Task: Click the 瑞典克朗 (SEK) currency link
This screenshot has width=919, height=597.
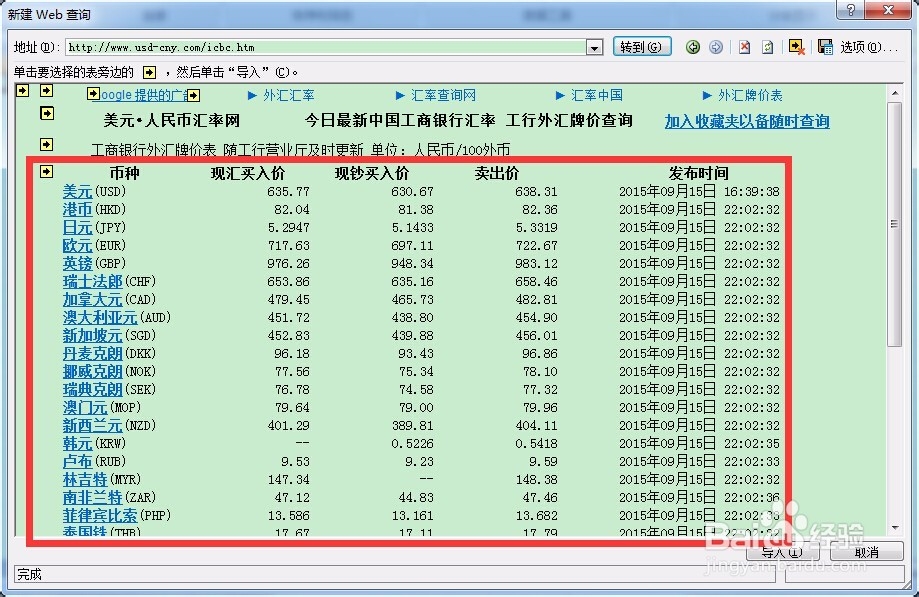Action: point(93,390)
